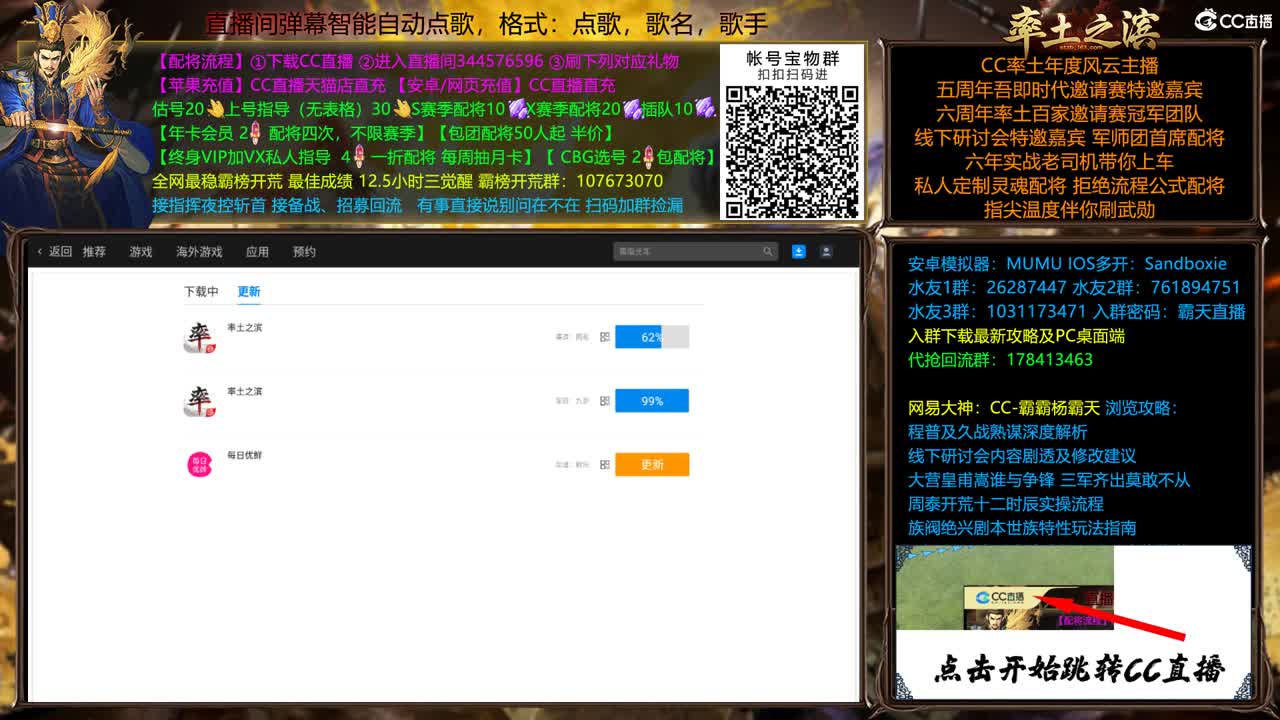Click the magnifier search icon
Screen dimensions: 1280x720
768,252
